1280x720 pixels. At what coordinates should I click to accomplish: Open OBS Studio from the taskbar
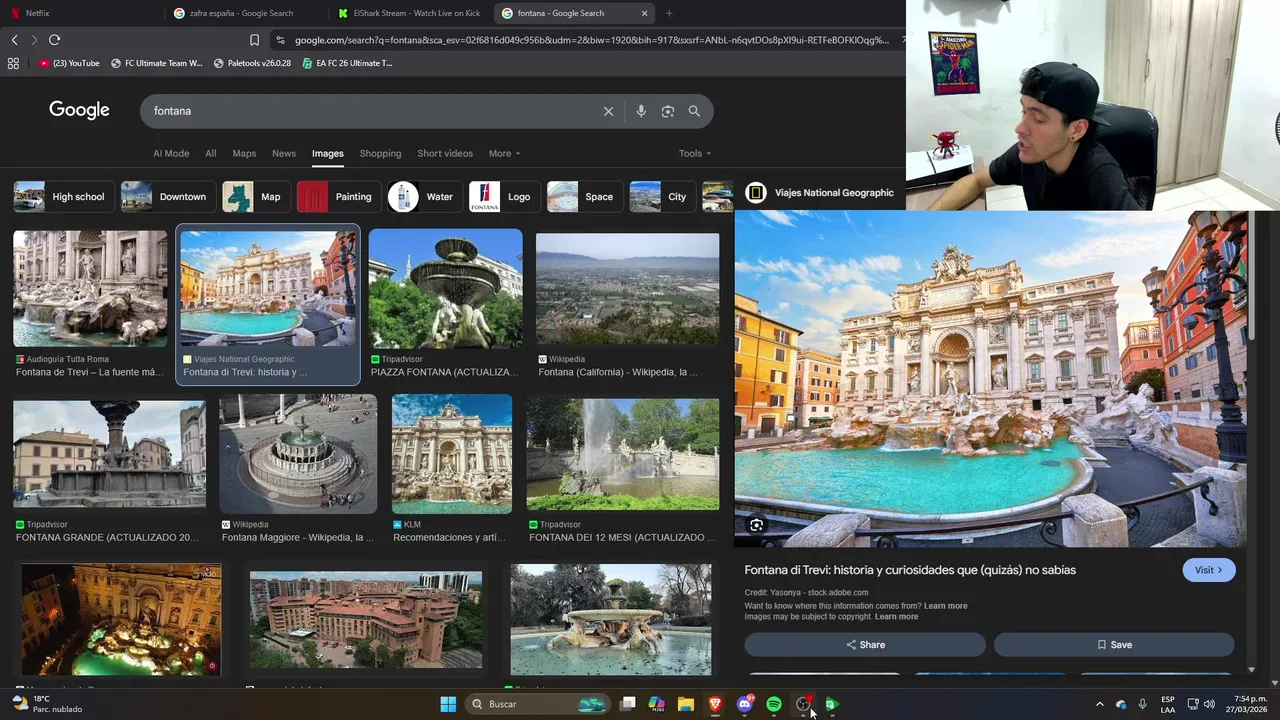(x=803, y=704)
